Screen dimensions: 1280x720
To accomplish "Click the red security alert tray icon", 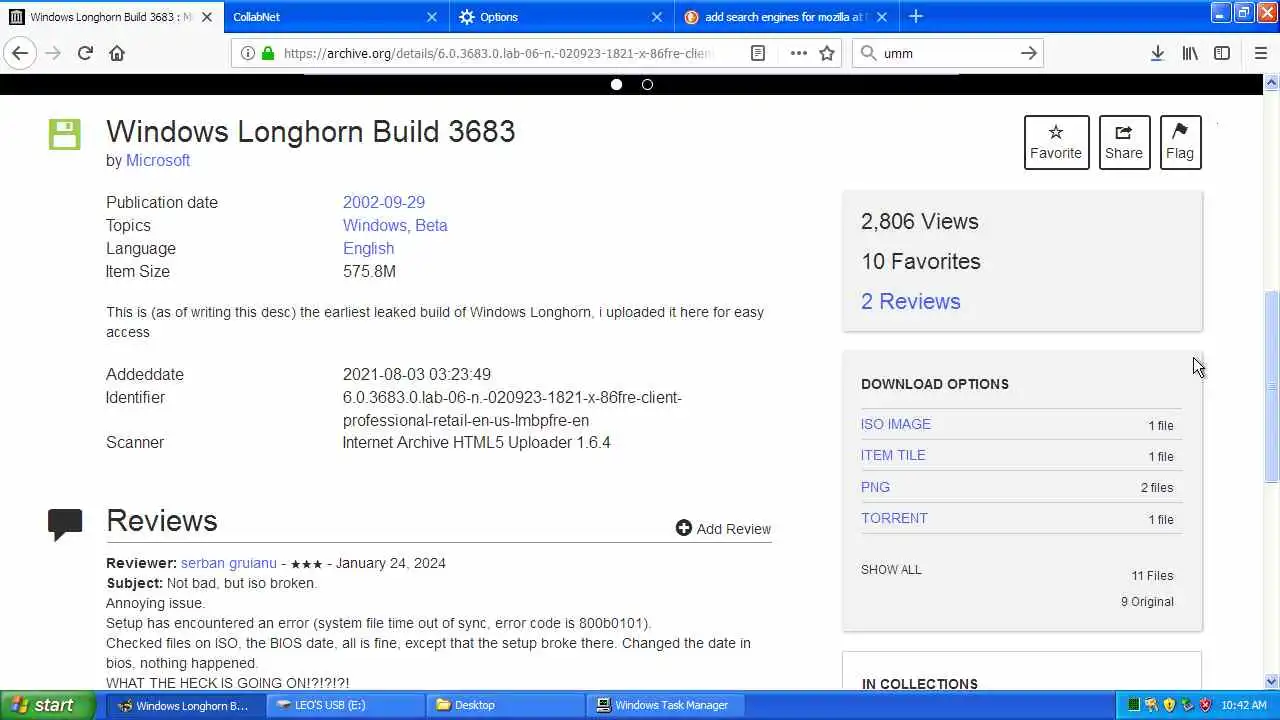I will click(x=1205, y=705).
